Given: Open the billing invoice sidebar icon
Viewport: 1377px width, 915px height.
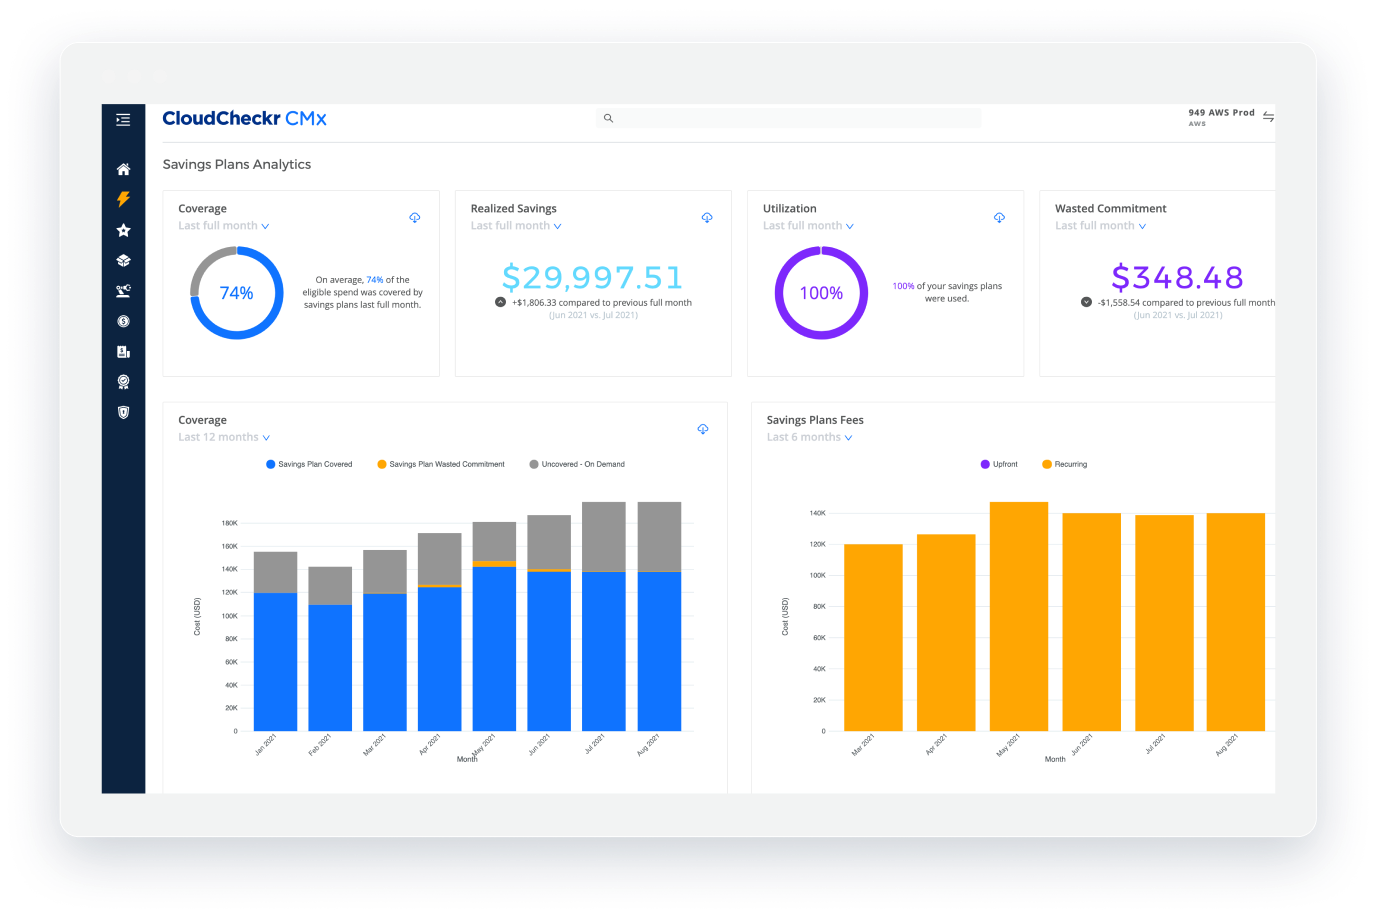Looking at the screenshot, I should [123, 352].
